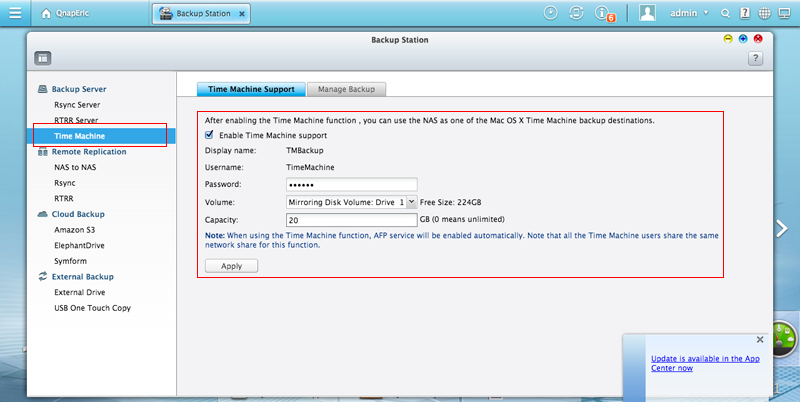Screen dimensions: 800x402
Task: Expand the admin user menu
Action: pos(688,13)
